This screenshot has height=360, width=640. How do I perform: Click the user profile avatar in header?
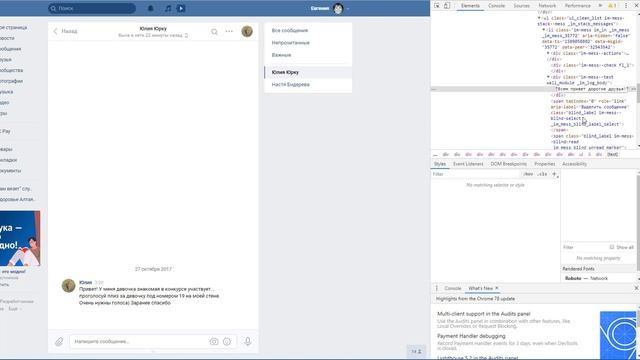[338, 8]
